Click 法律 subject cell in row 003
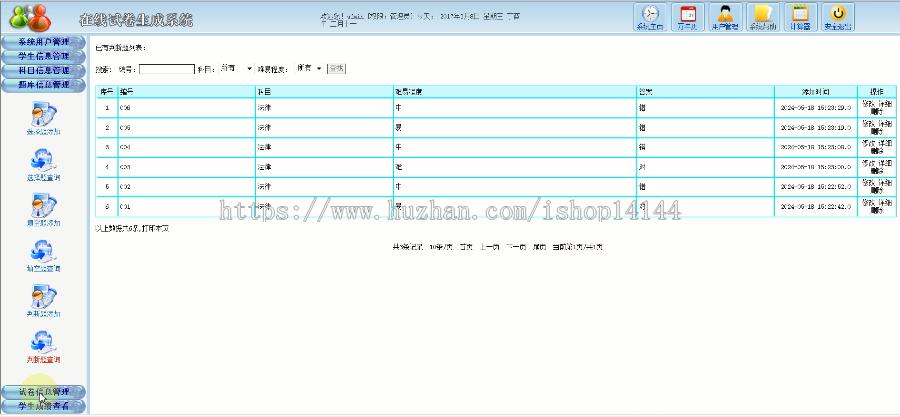 324,167
